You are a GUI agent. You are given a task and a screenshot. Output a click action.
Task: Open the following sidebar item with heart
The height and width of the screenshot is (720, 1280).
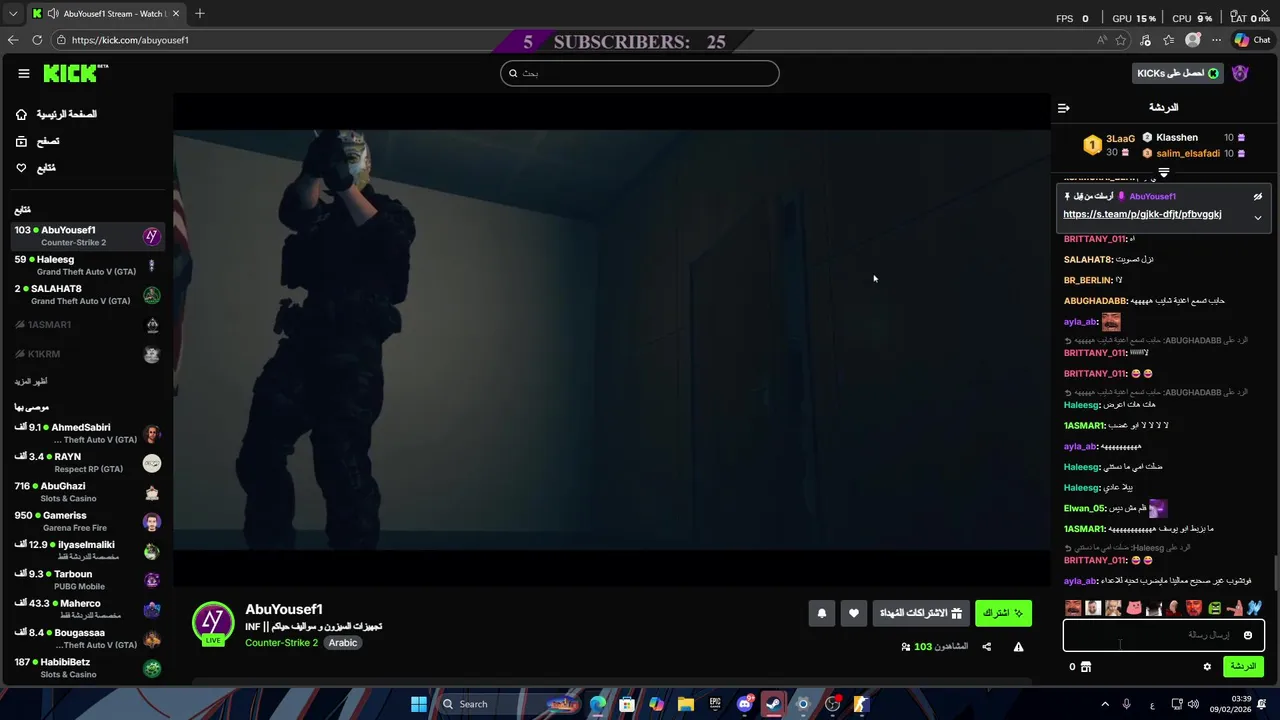point(35,168)
